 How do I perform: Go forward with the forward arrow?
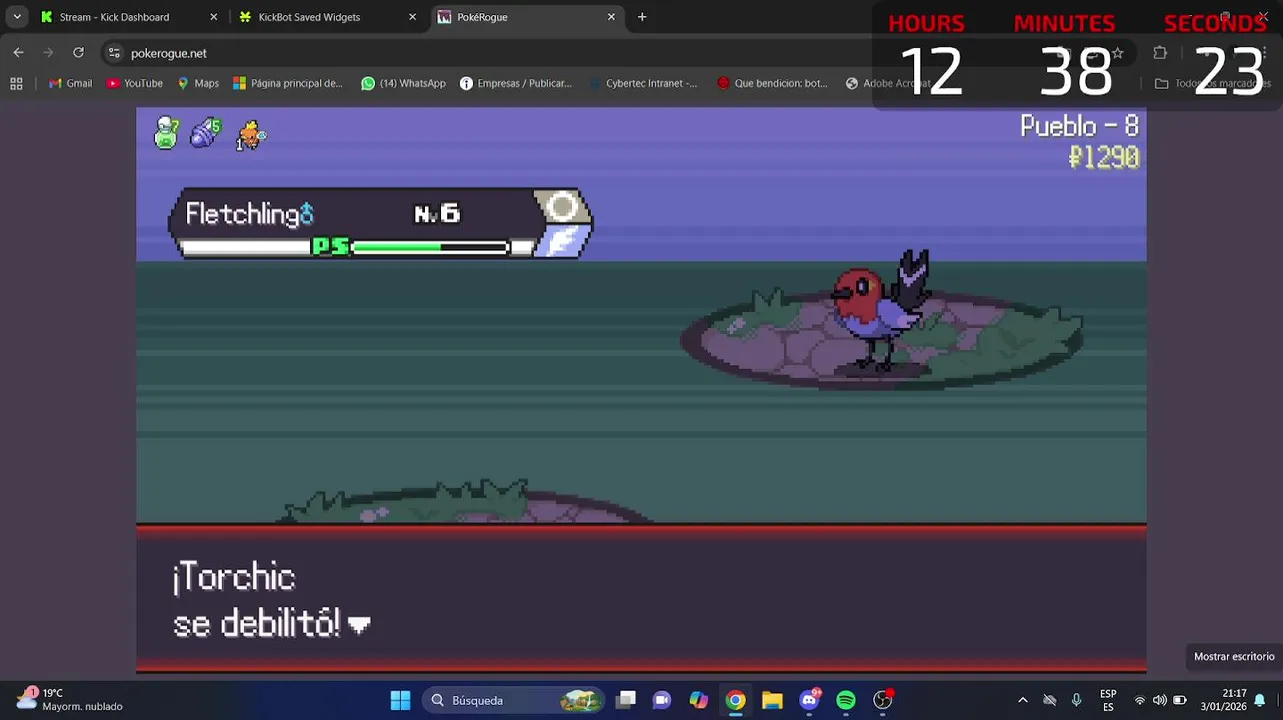[x=48, y=53]
